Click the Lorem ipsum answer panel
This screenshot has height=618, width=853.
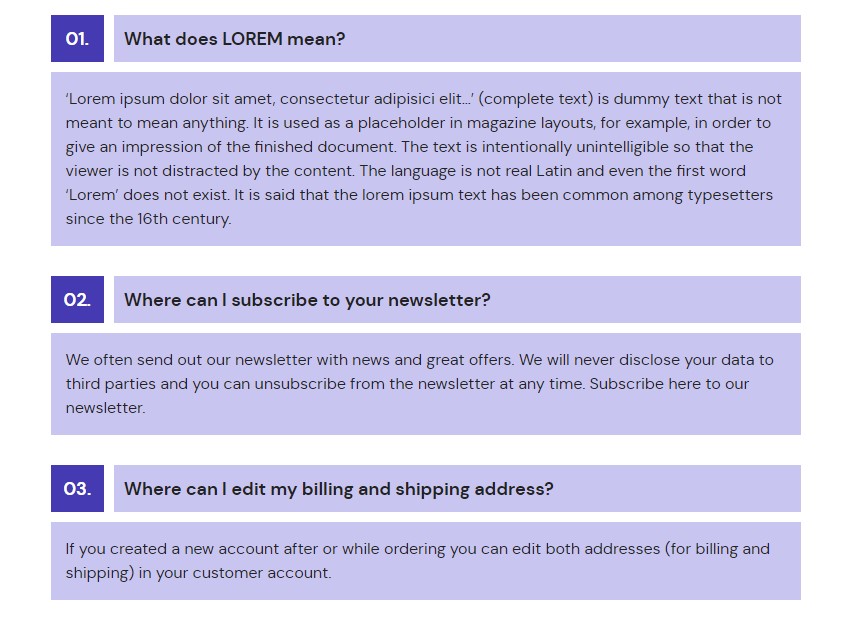[x=426, y=159]
